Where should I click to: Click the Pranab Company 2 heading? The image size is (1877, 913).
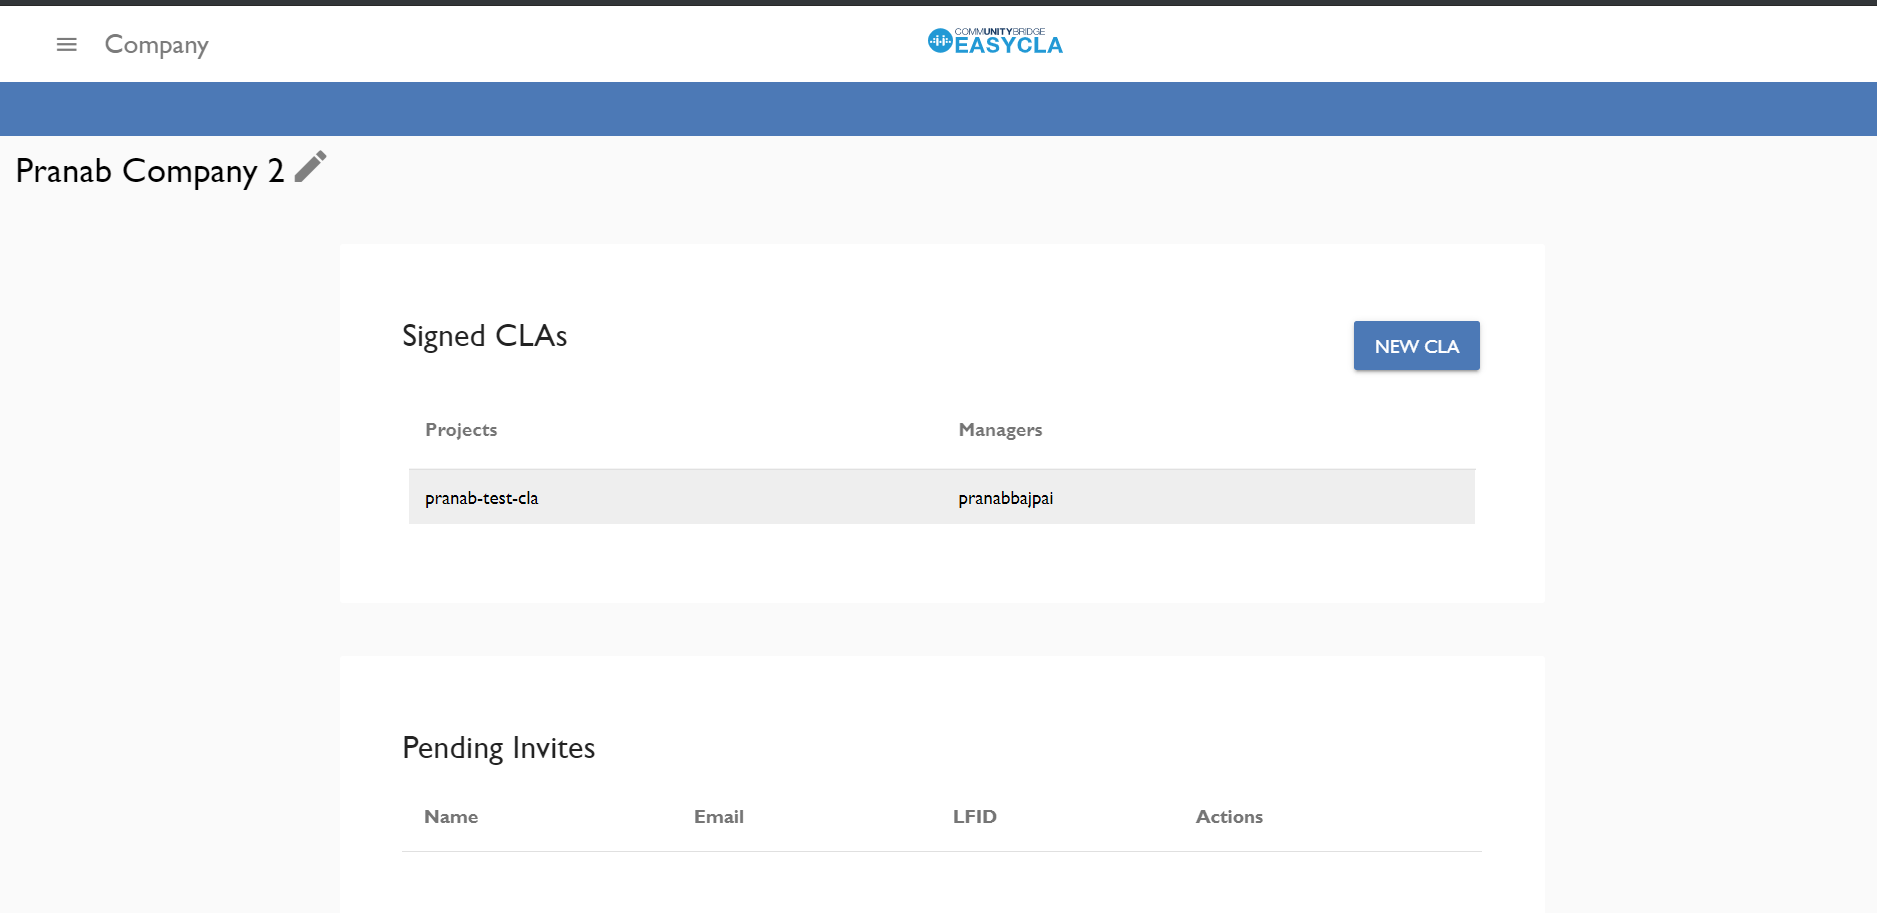coord(150,171)
